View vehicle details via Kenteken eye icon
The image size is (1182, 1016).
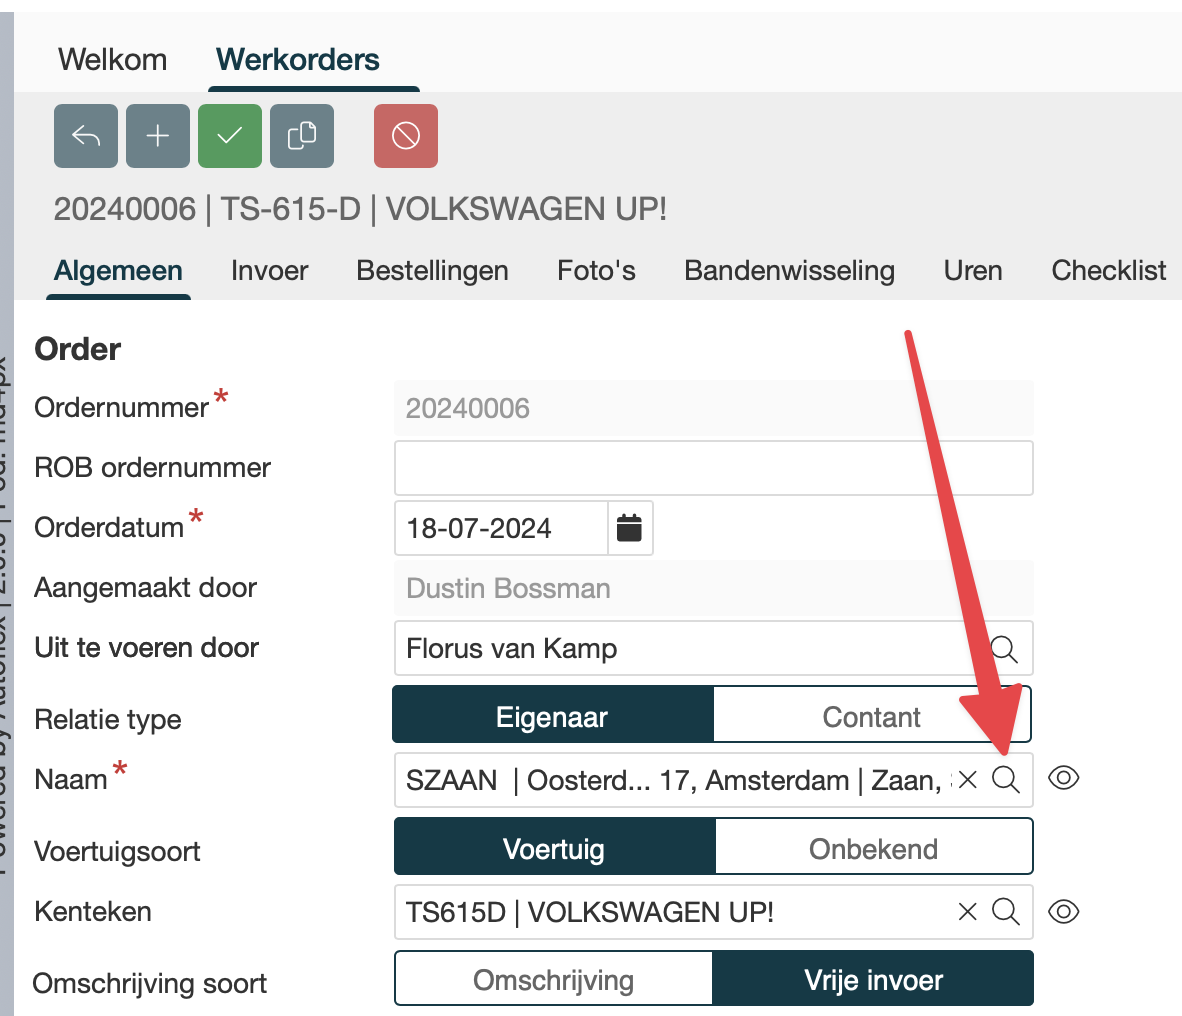(x=1063, y=912)
